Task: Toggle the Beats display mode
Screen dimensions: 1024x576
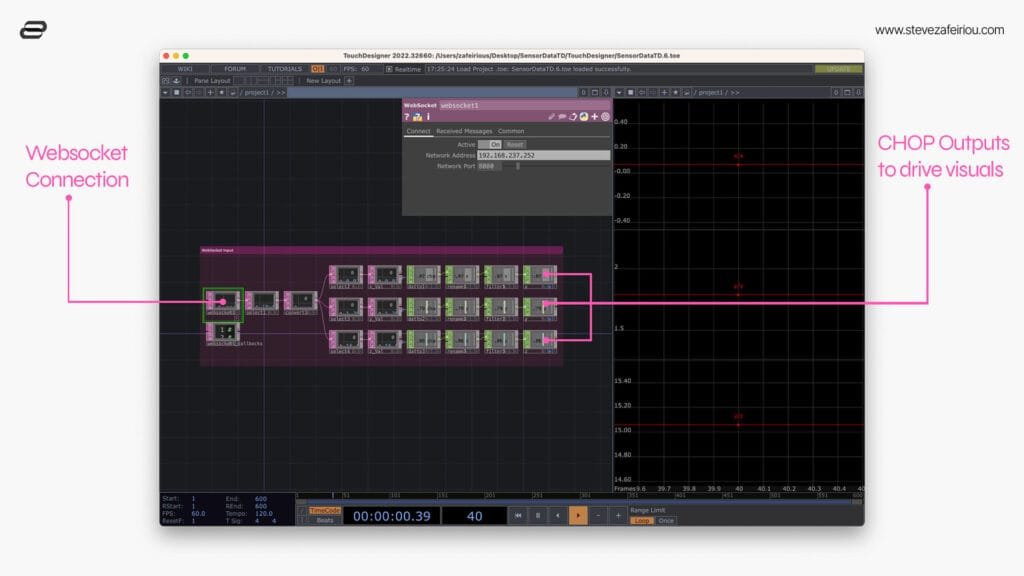Action: point(324,520)
